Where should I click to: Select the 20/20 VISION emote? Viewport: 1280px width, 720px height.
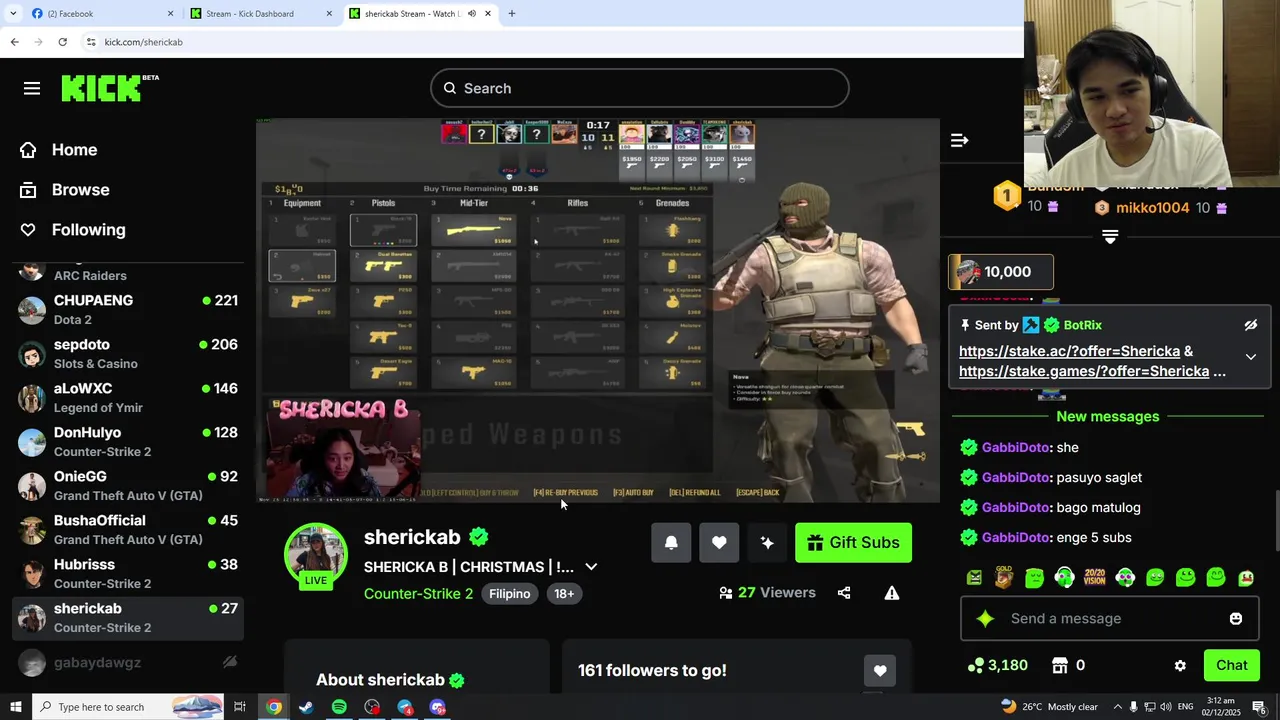point(1095,577)
